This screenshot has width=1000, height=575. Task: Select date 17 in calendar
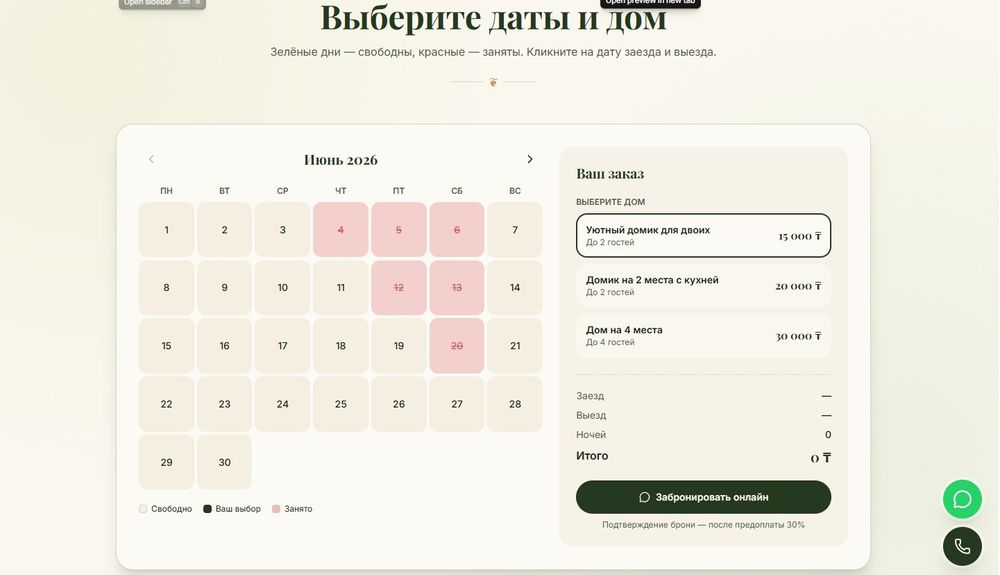tap(283, 346)
